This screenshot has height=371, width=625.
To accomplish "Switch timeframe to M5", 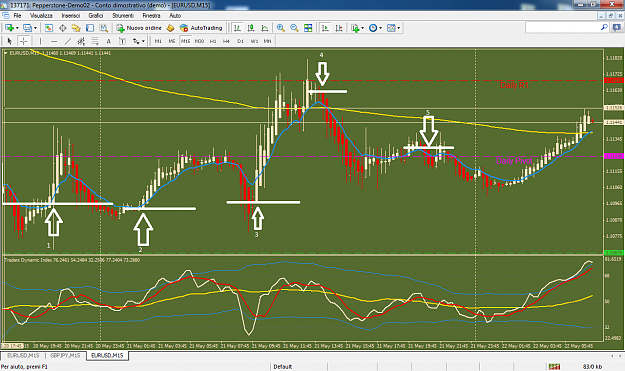I will (172, 41).
